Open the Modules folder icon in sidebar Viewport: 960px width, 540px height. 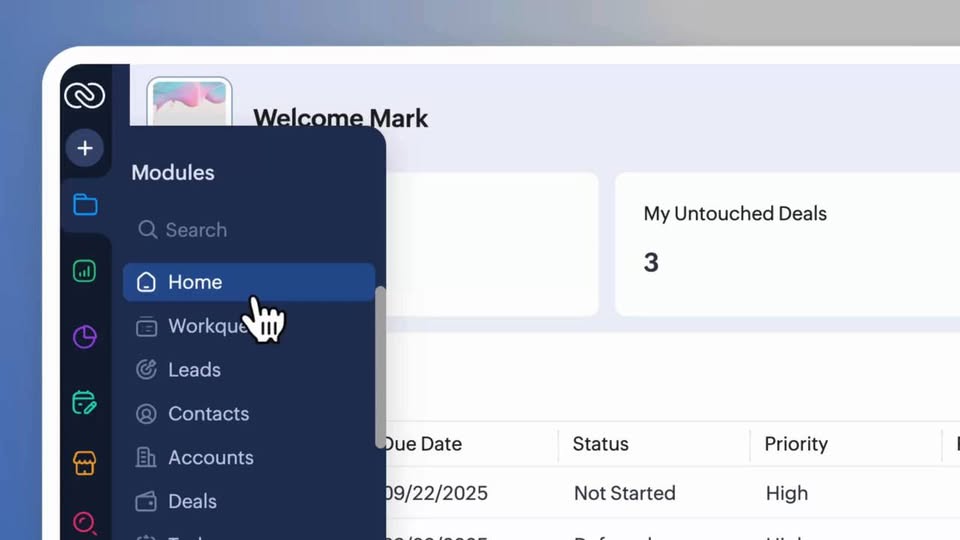[85, 205]
